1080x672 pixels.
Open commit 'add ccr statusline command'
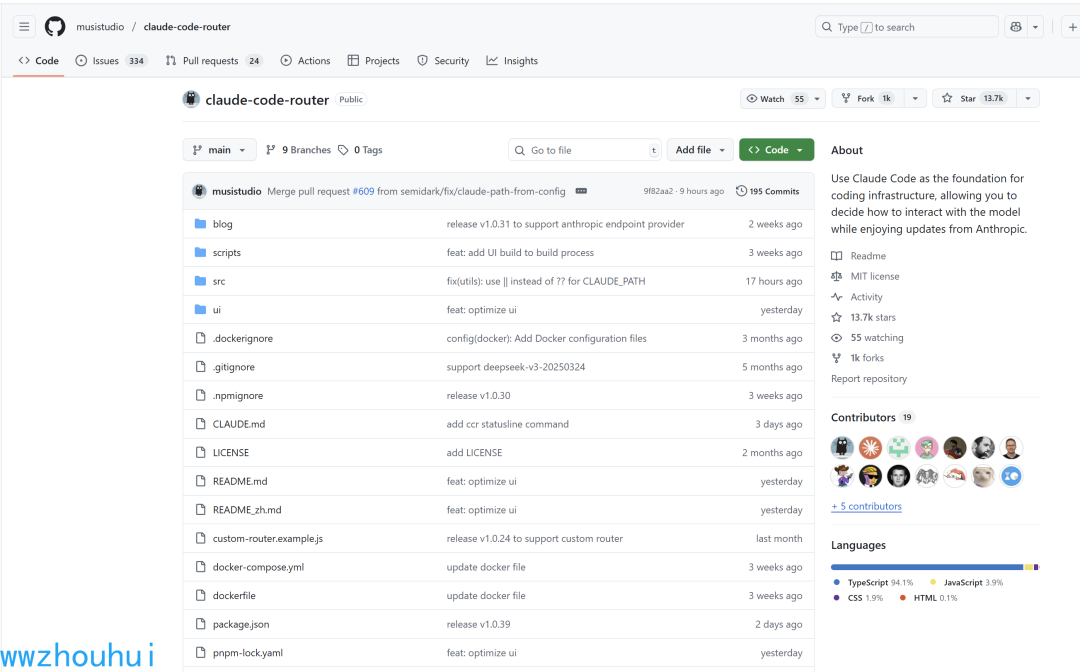[x=508, y=424]
